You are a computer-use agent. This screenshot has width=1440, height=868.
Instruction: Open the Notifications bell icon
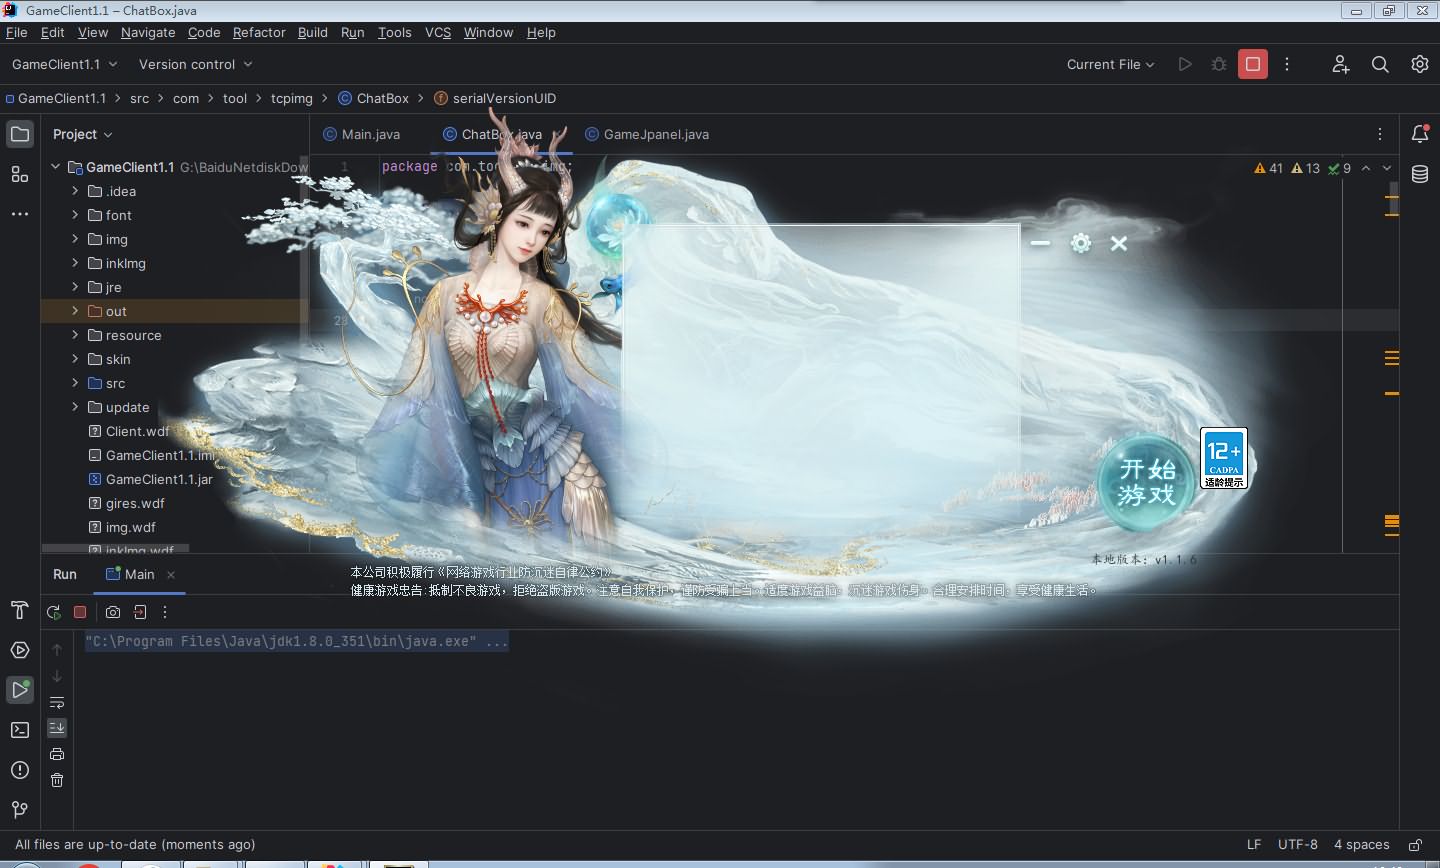(1419, 134)
